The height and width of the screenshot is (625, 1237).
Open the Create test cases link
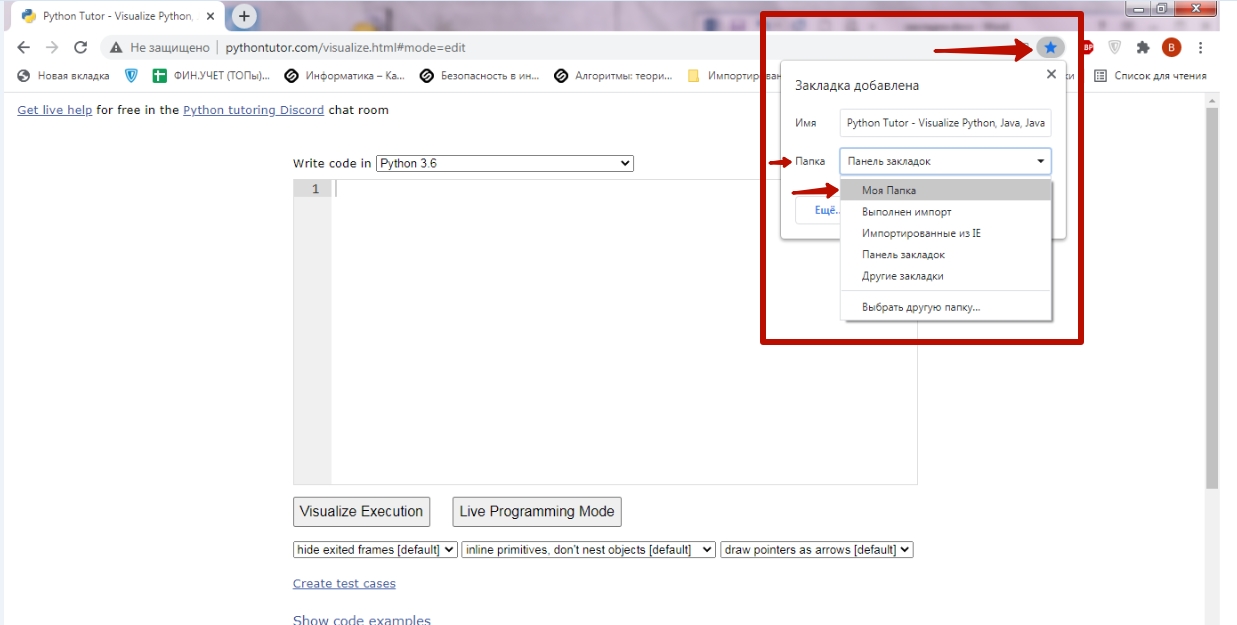click(344, 583)
